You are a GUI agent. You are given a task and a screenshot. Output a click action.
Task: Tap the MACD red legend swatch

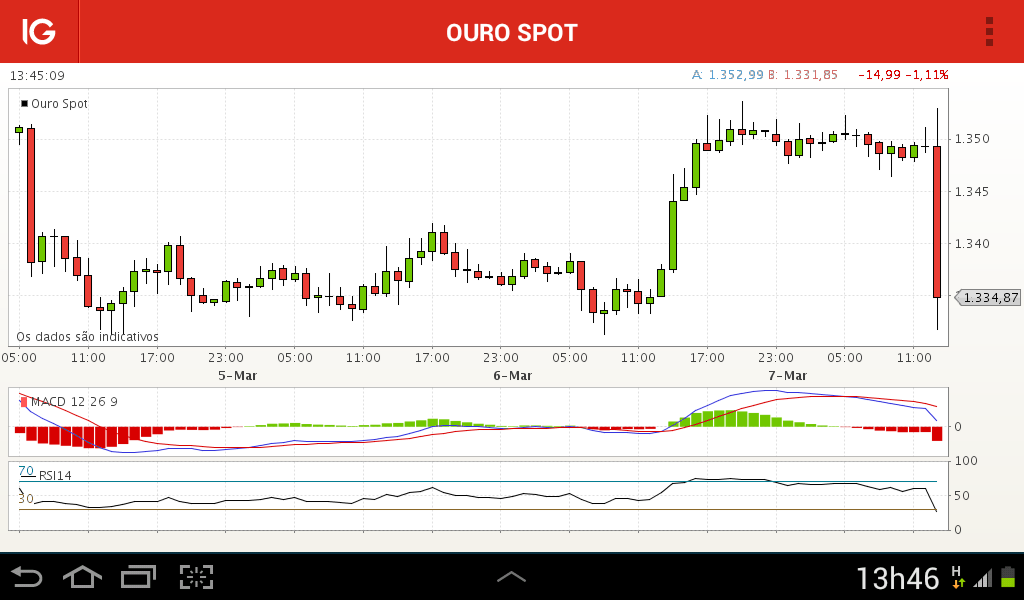tap(24, 402)
